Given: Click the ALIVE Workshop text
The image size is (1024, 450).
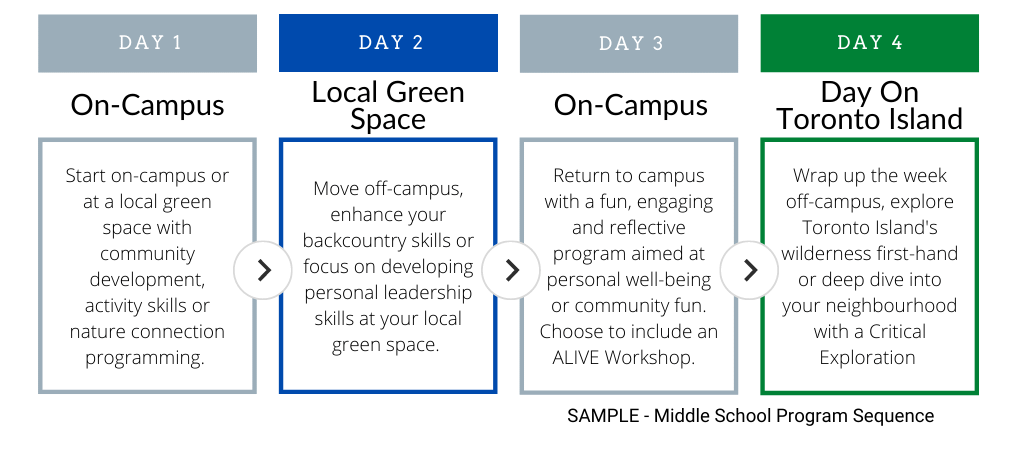Looking at the screenshot, I should [624, 358].
